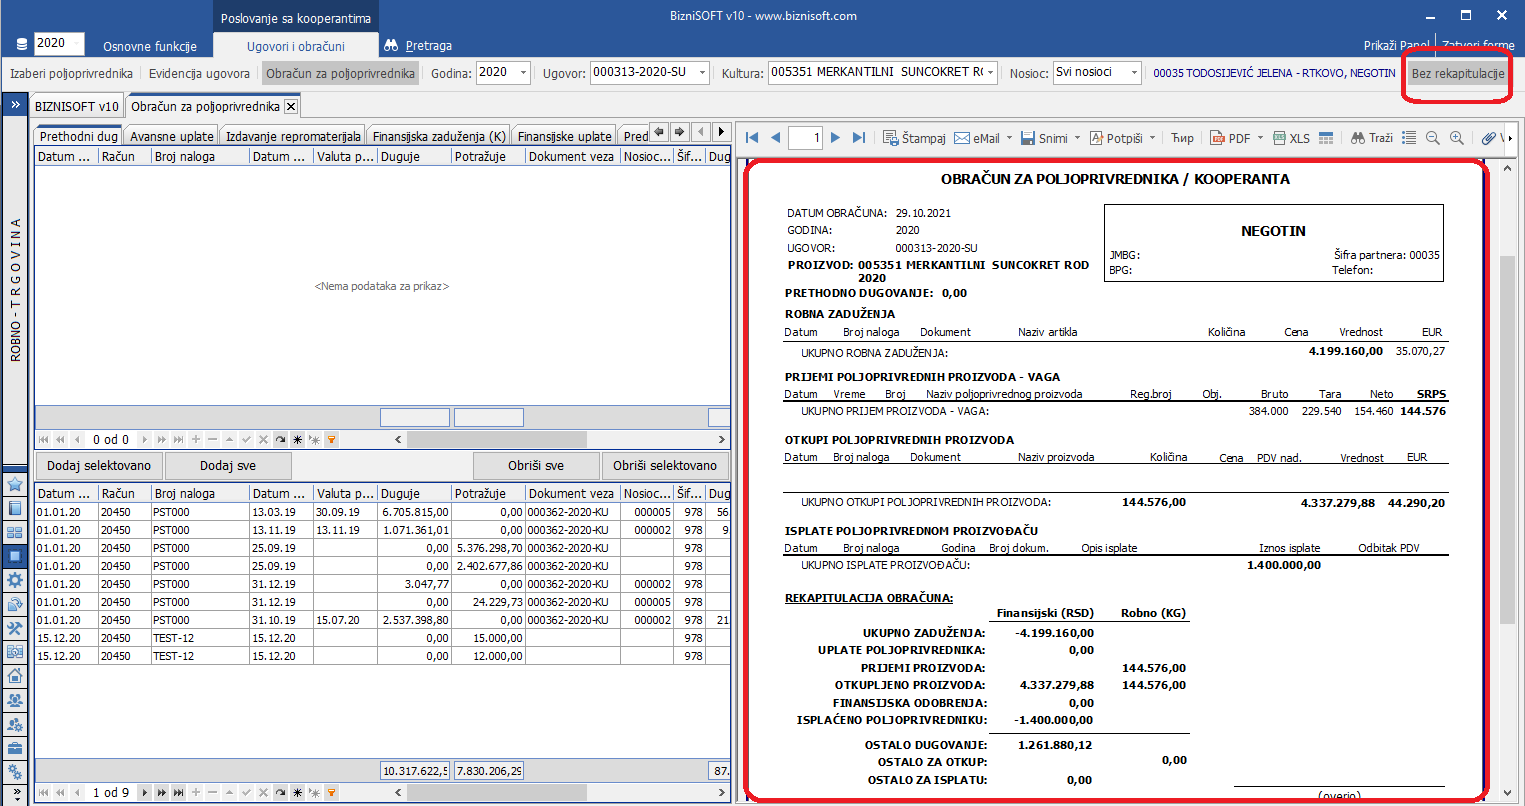Open the Ugovor contract dropdown
1525x806 pixels.
click(x=702, y=73)
